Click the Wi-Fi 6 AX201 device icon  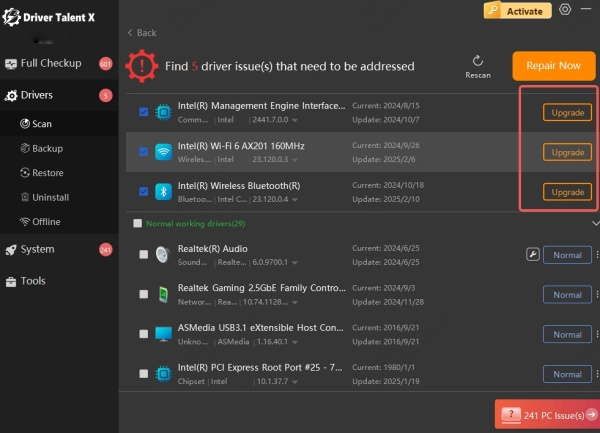coord(163,152)
